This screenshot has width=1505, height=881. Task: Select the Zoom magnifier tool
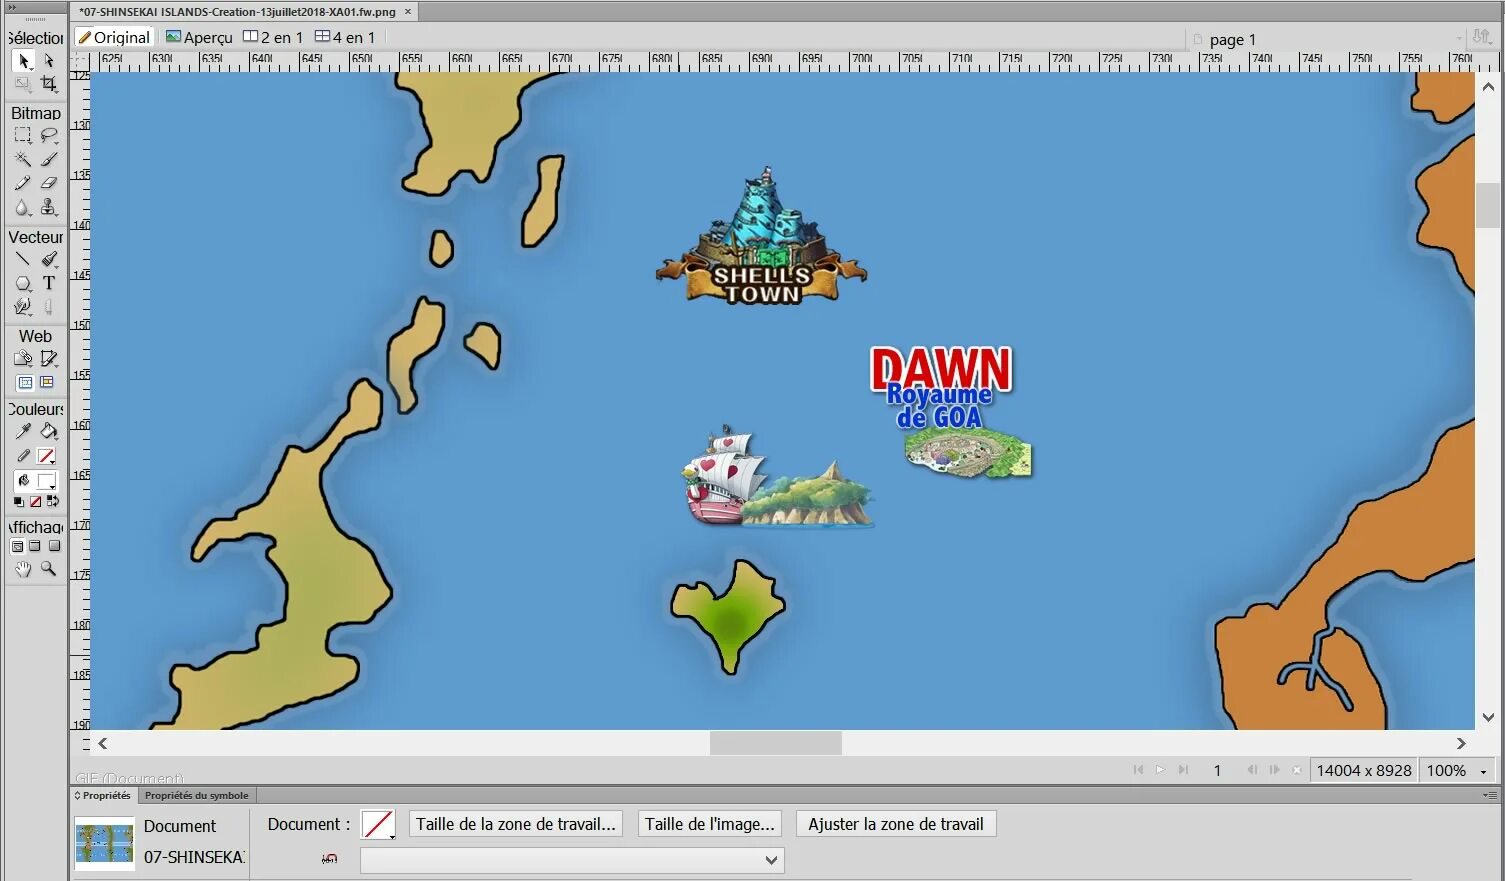pyautogui.click(x=48, y=569)
